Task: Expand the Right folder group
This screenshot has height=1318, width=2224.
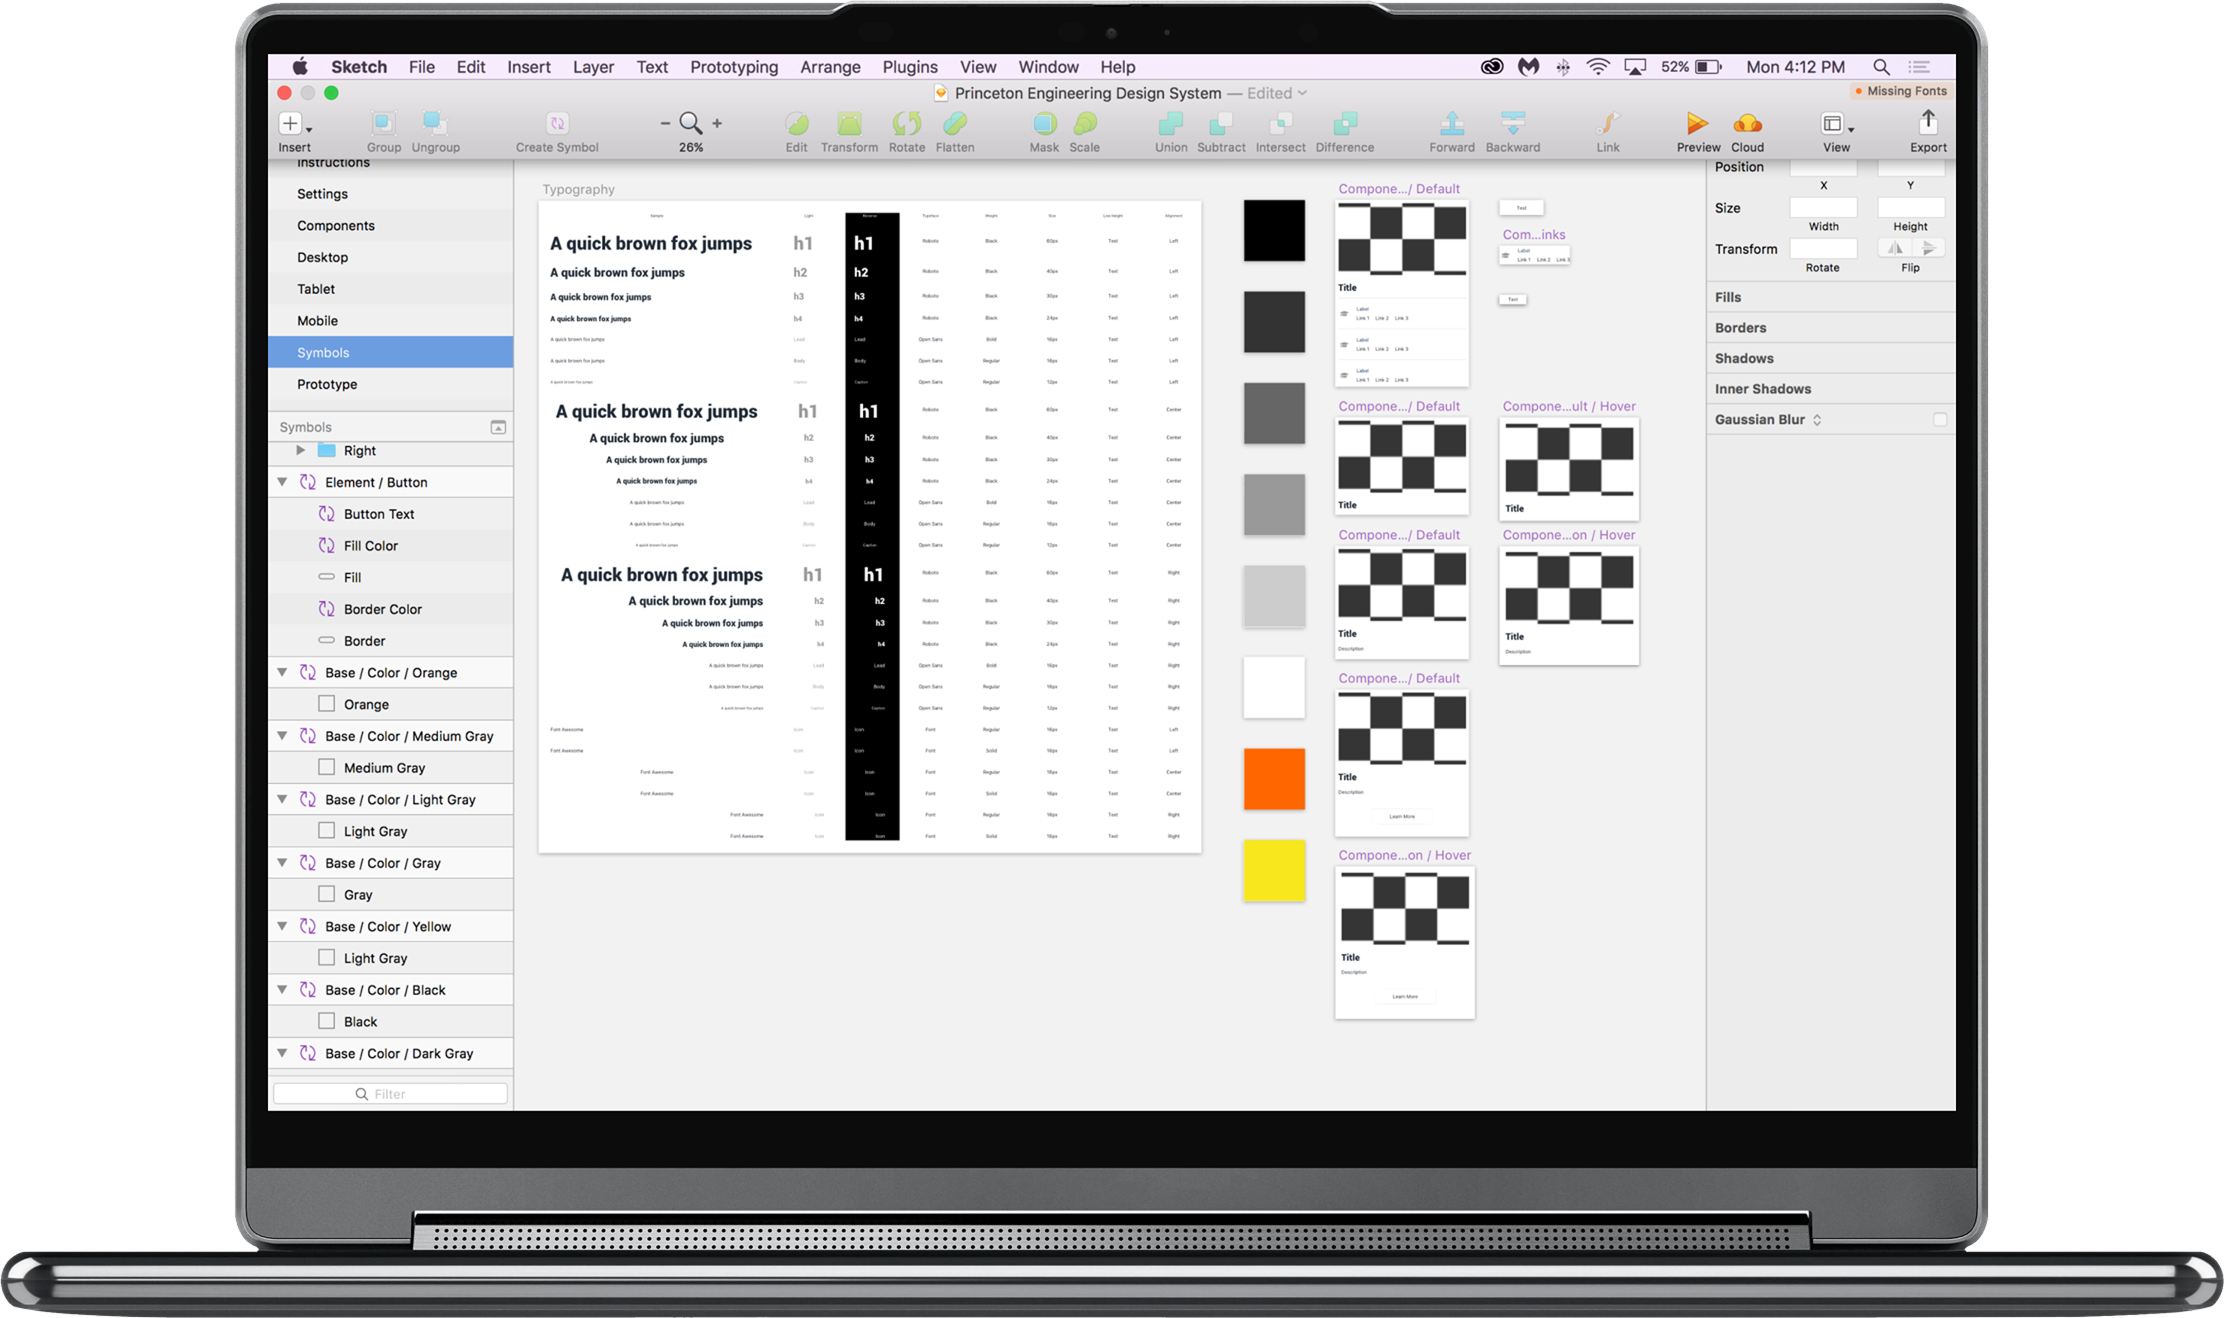Action: click(300, 451)
